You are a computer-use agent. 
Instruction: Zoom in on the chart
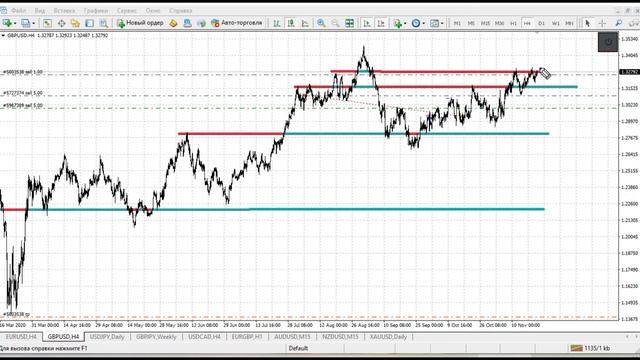point(321,23)
